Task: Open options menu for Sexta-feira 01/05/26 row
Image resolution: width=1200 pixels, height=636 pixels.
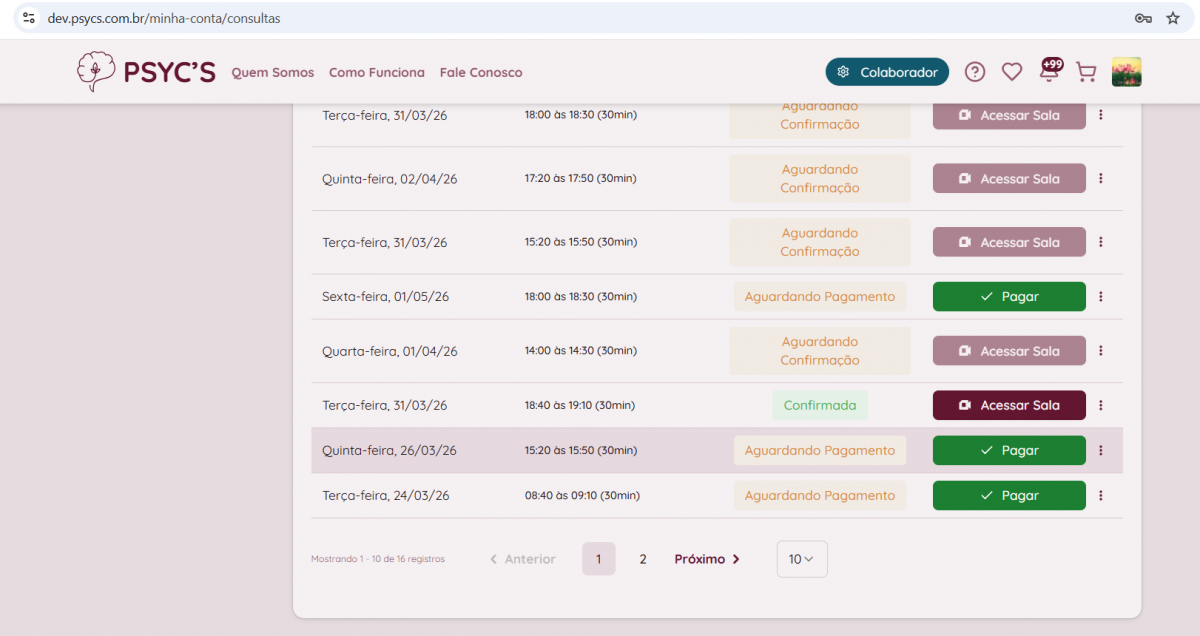Action: click(1101, 296)
